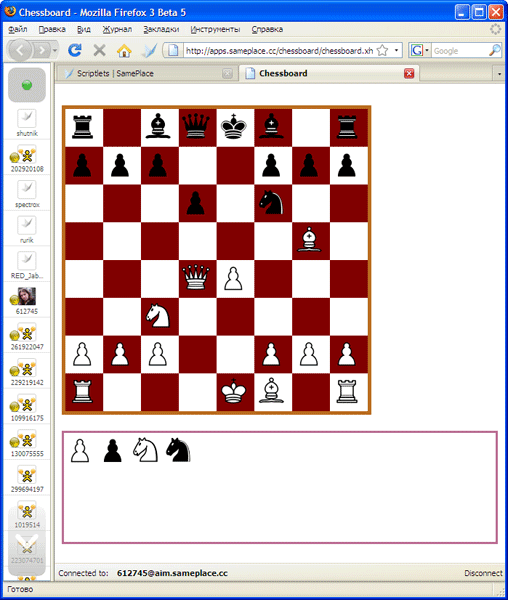Click the Firefox logo in title bar

[x=10, y=11]
